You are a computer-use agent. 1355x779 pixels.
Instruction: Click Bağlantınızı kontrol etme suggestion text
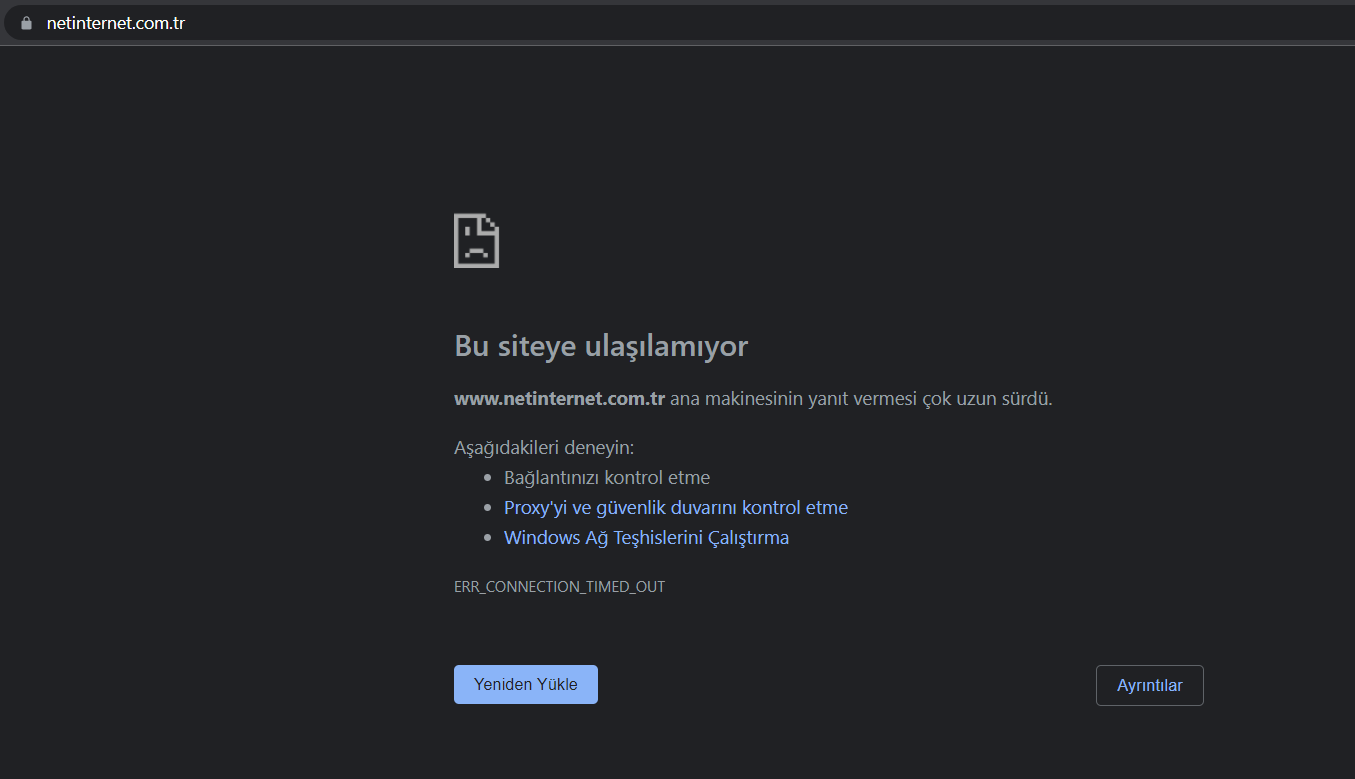(607, 478)
